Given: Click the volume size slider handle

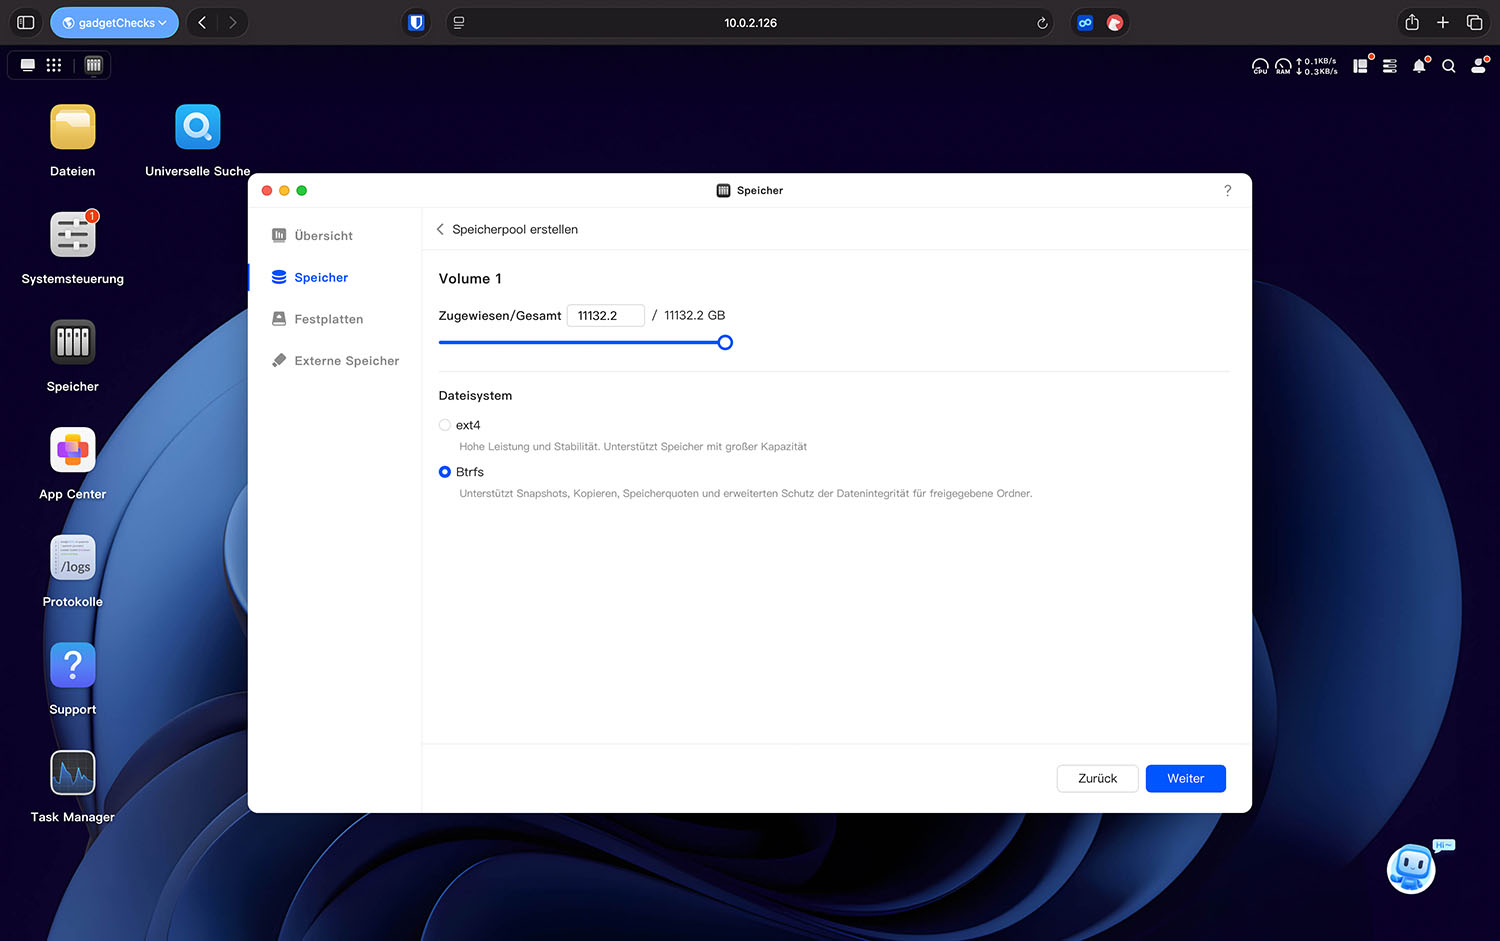Looking at the screenshot, I should [x=725, y=343].
